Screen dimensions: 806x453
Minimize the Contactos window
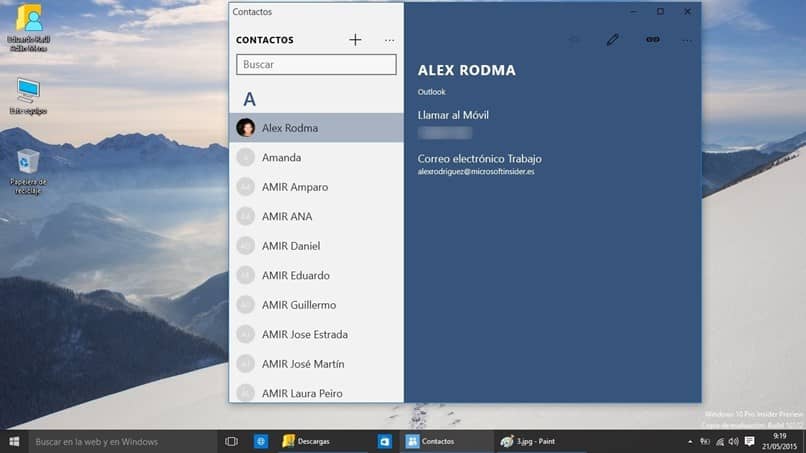(633, 11)
